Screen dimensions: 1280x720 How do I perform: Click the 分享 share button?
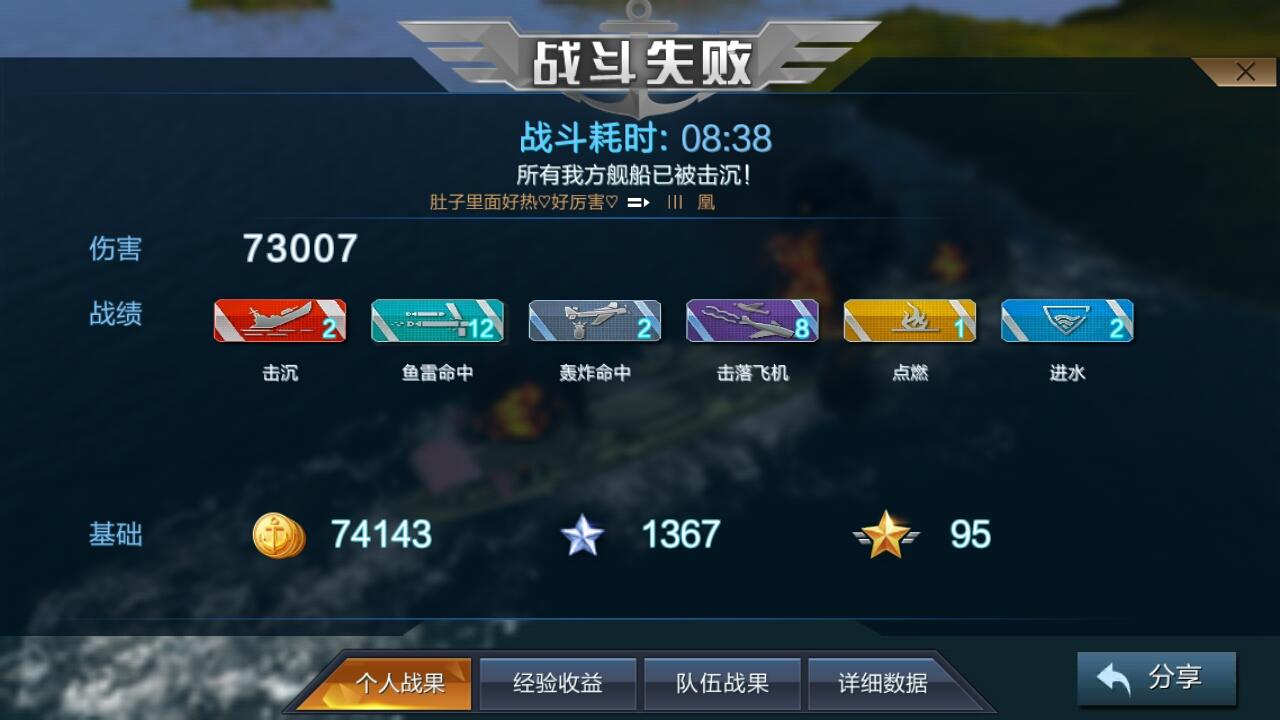coord(1157,678)
